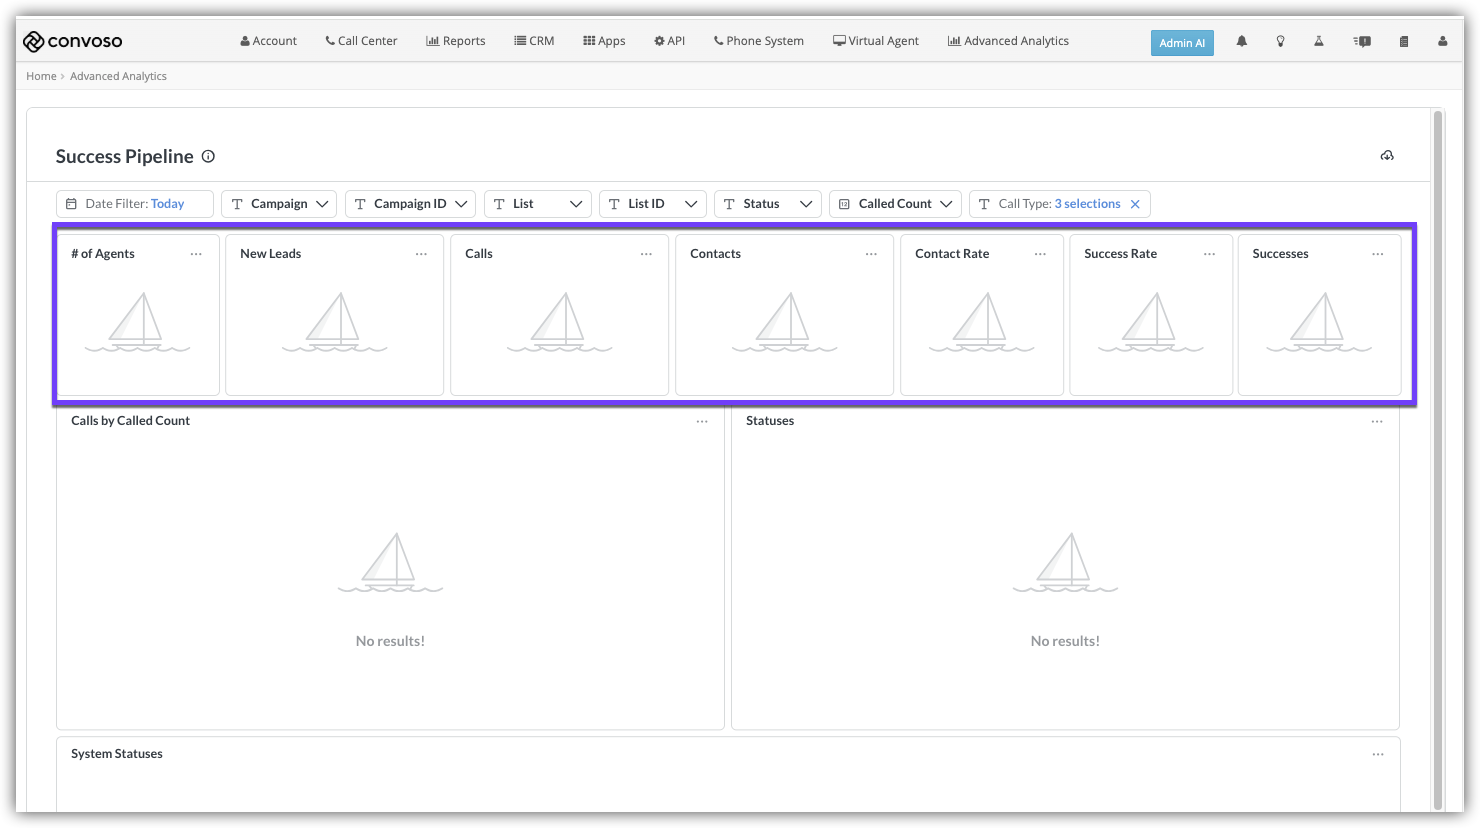Click the lightbulb icon in the header

[1280, 42]
